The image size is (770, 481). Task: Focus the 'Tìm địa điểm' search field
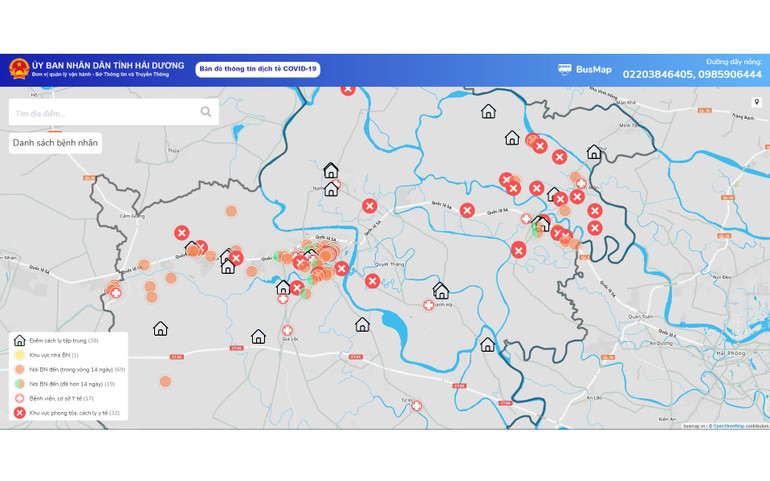pyautogui.click(x=100, y=113)
